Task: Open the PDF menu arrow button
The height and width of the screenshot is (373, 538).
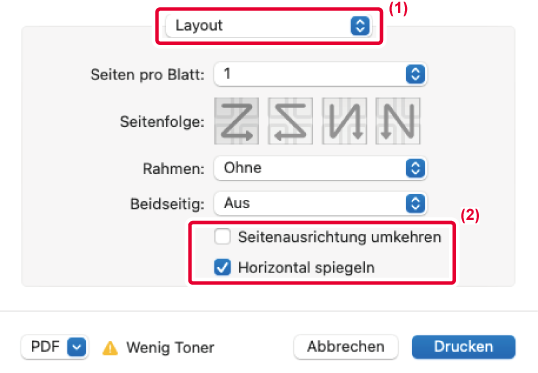Action: pos(77,347)
